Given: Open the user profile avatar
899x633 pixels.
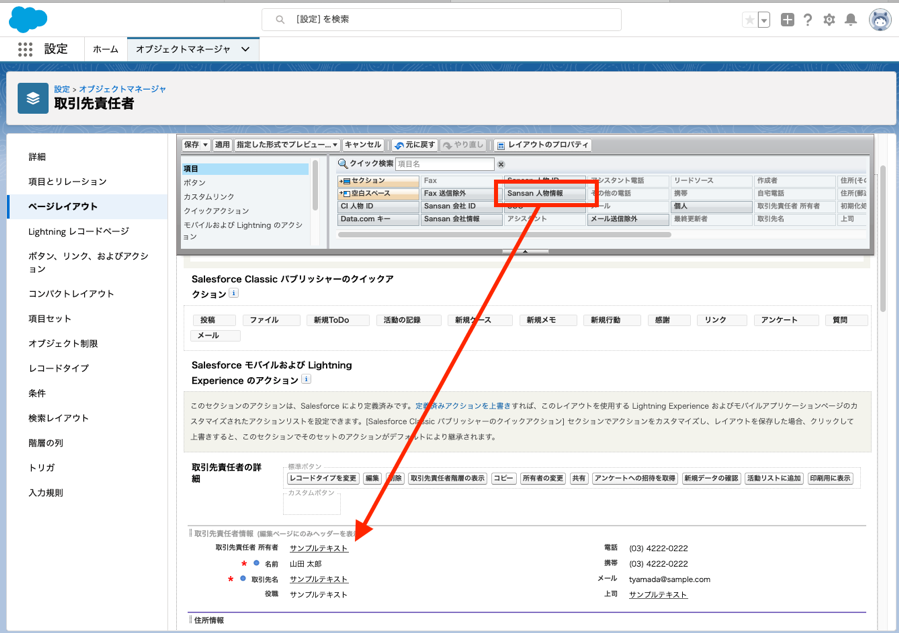Looking at the screenshot, I should (880, 20).
